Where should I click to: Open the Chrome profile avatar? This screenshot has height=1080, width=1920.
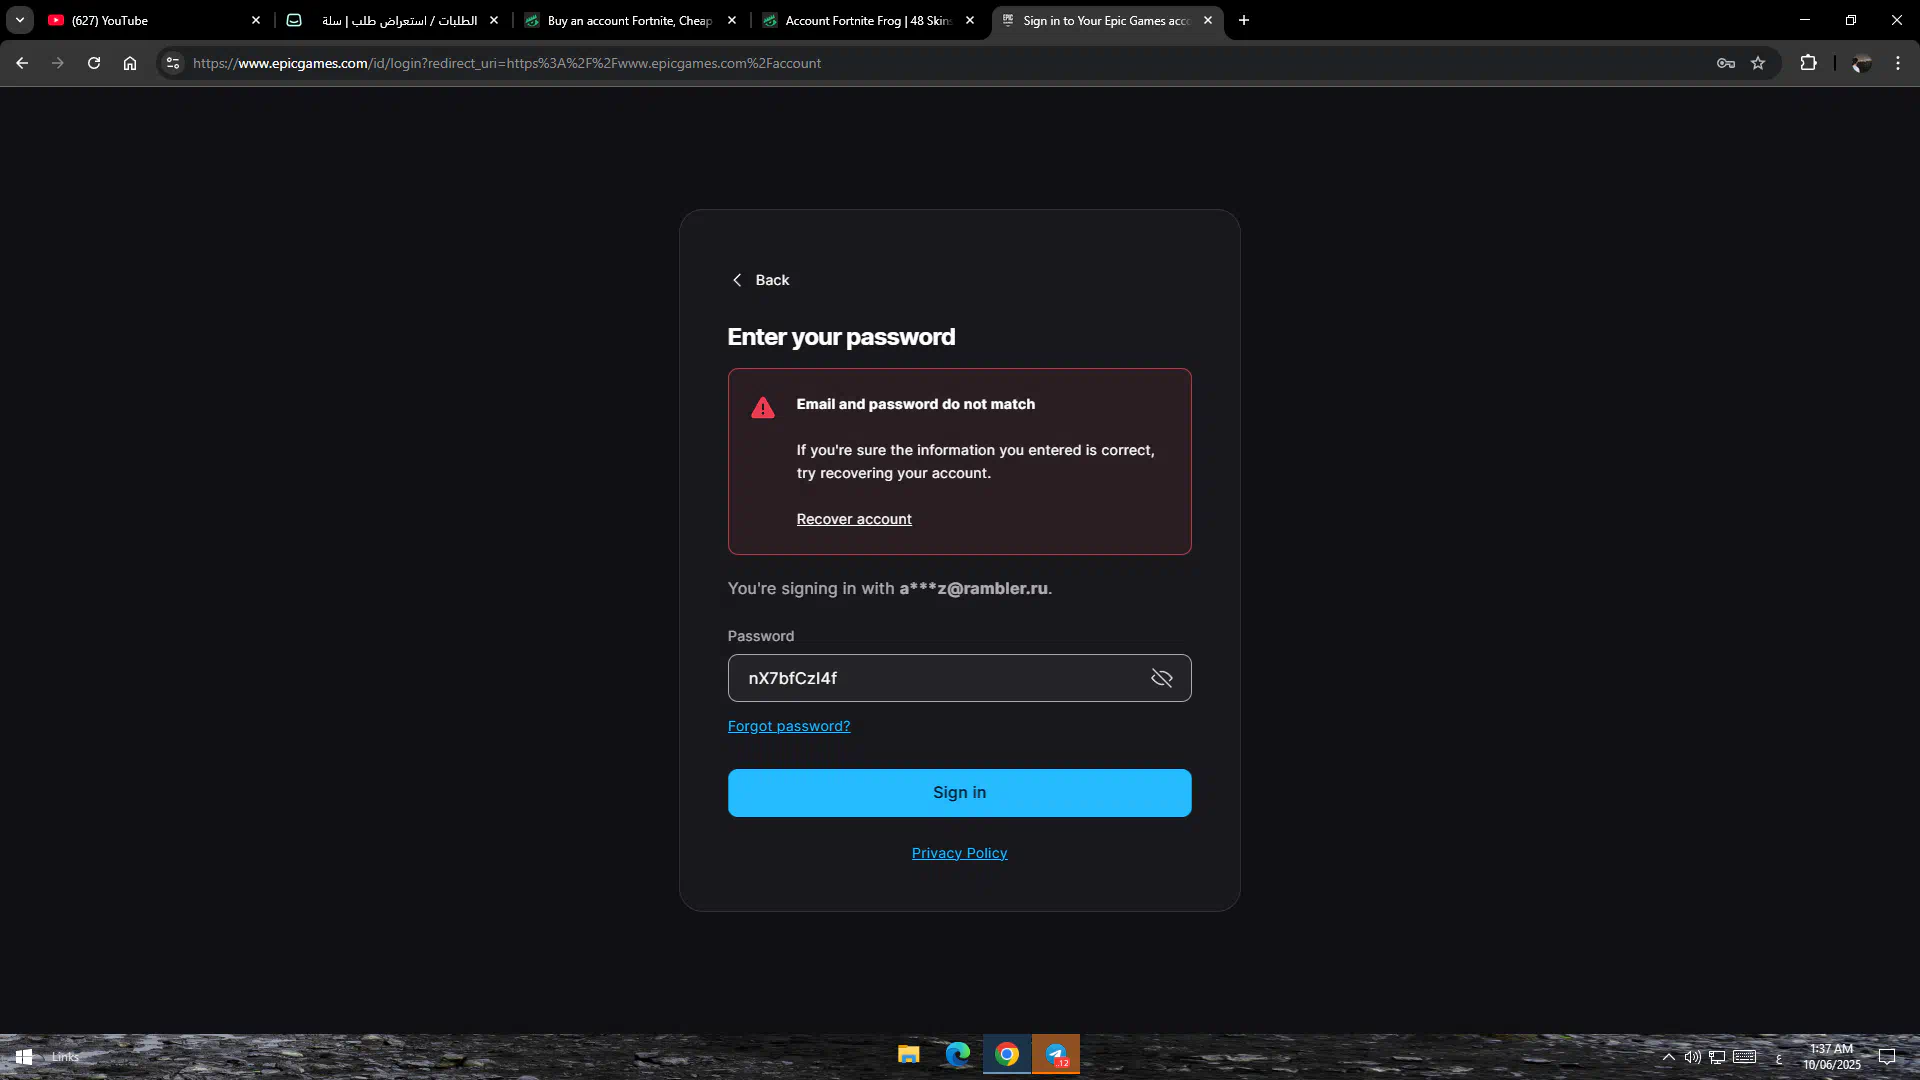[x=1861, y=63]
